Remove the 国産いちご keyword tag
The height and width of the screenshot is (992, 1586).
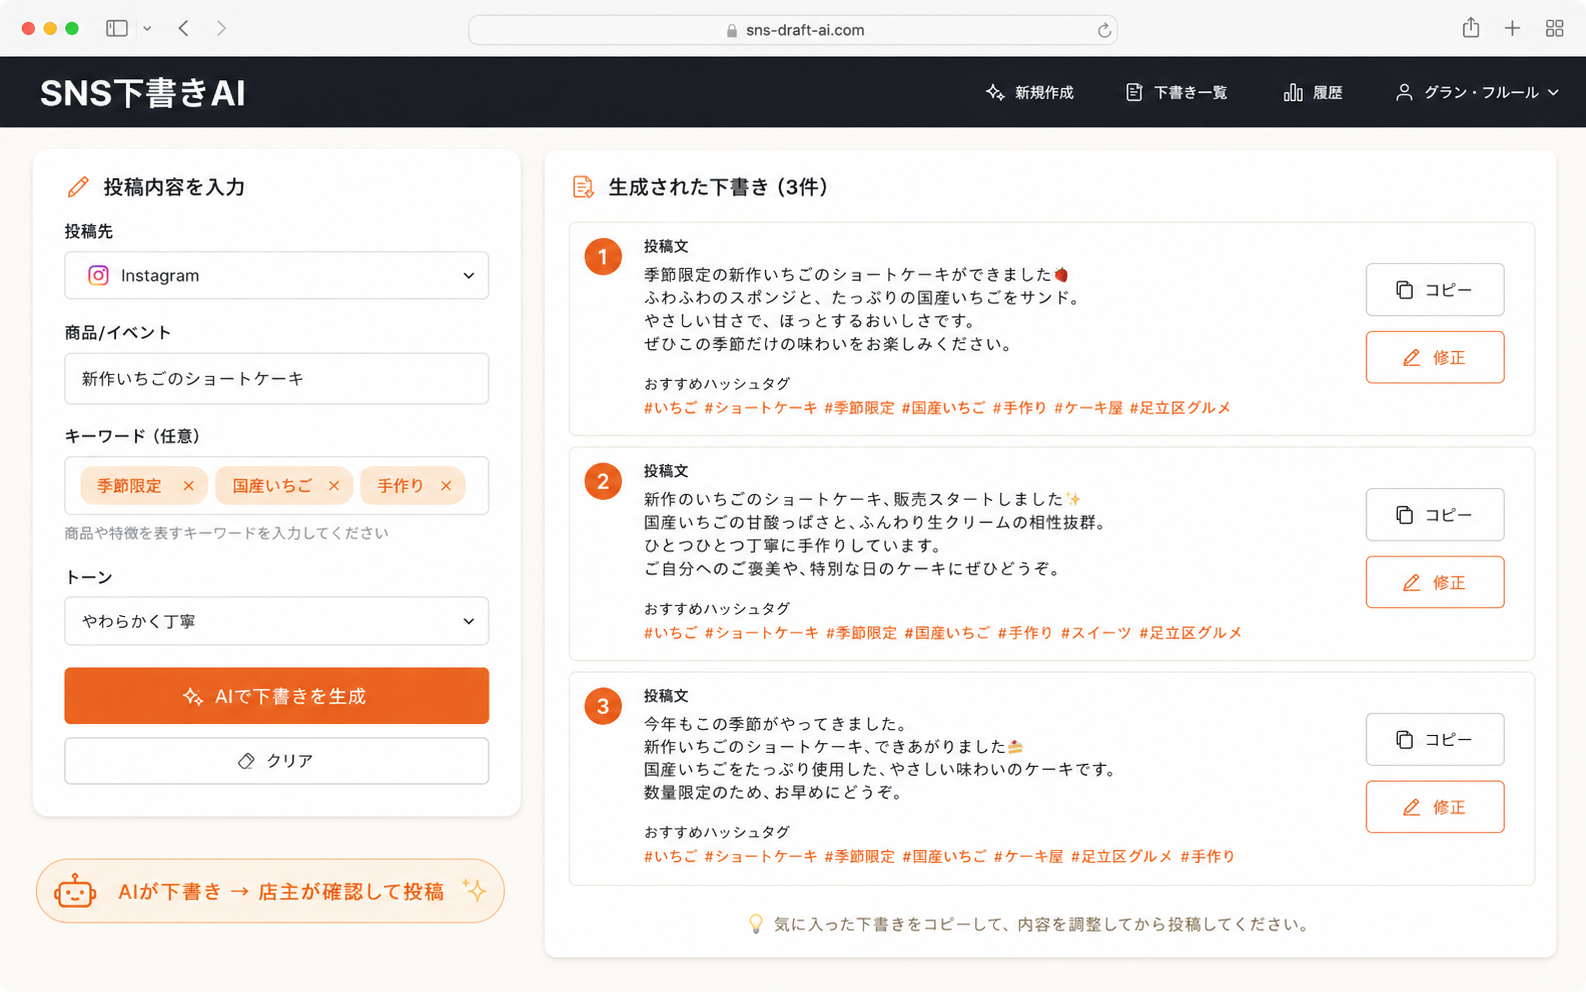[334, 486]
